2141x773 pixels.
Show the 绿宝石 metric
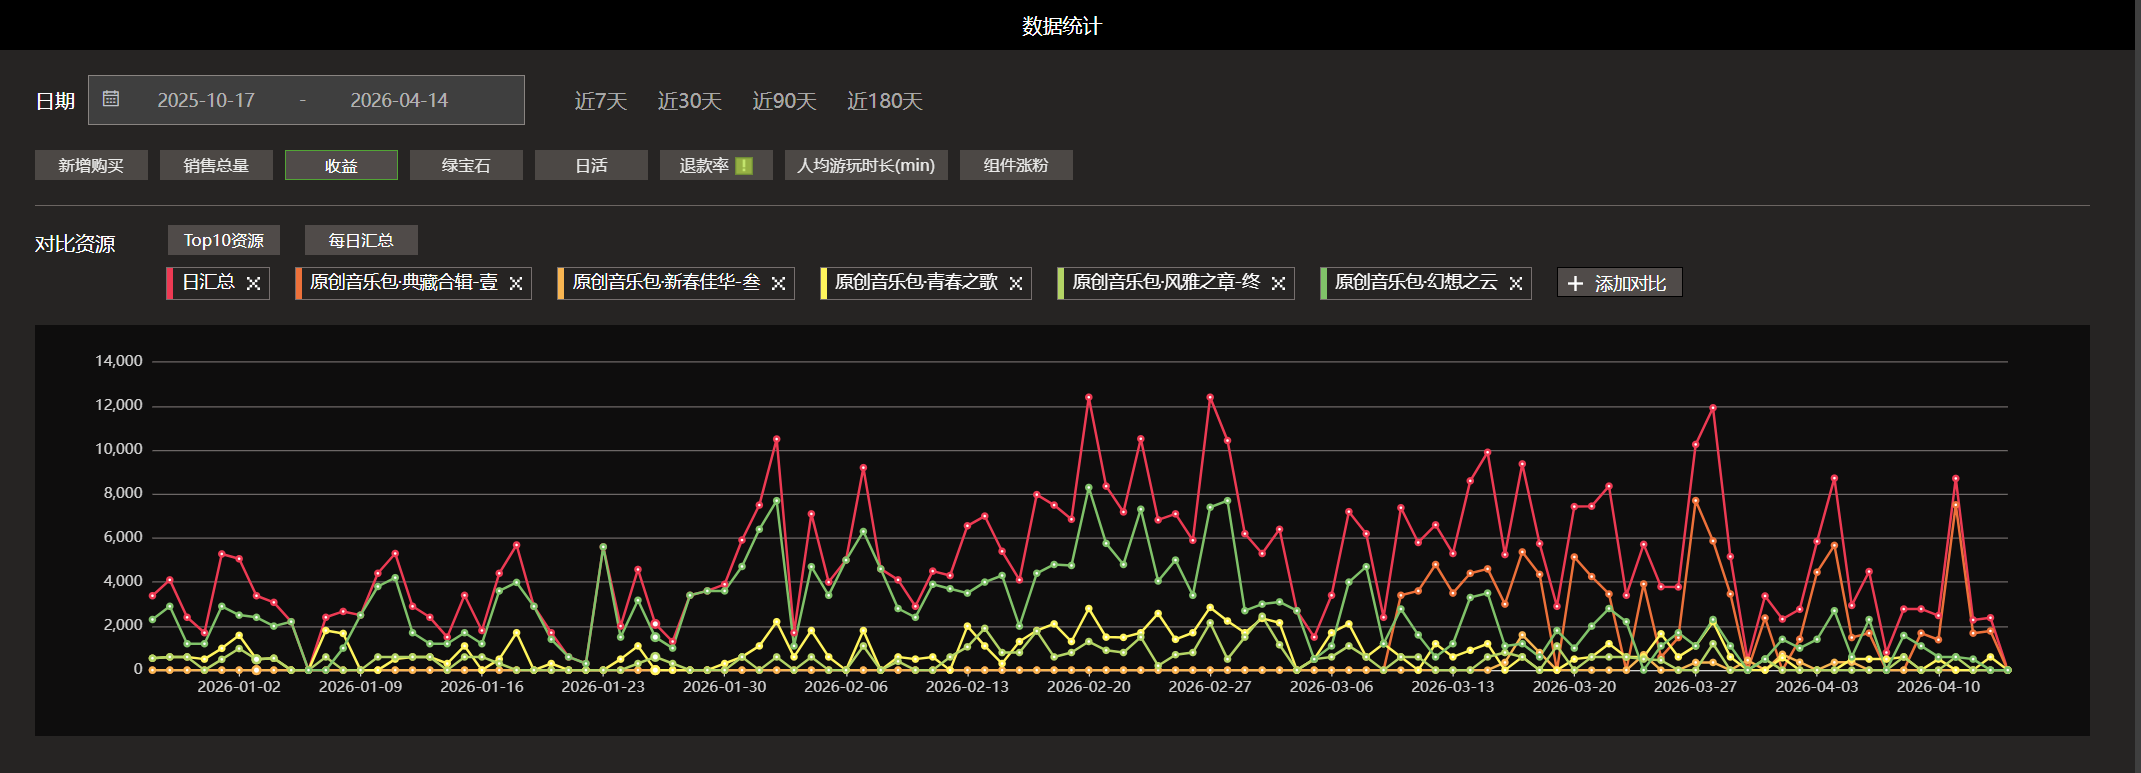(x=466, y=165)
